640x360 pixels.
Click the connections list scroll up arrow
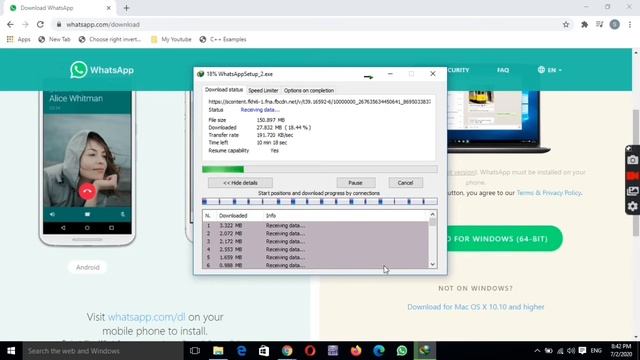coord(432,215)
